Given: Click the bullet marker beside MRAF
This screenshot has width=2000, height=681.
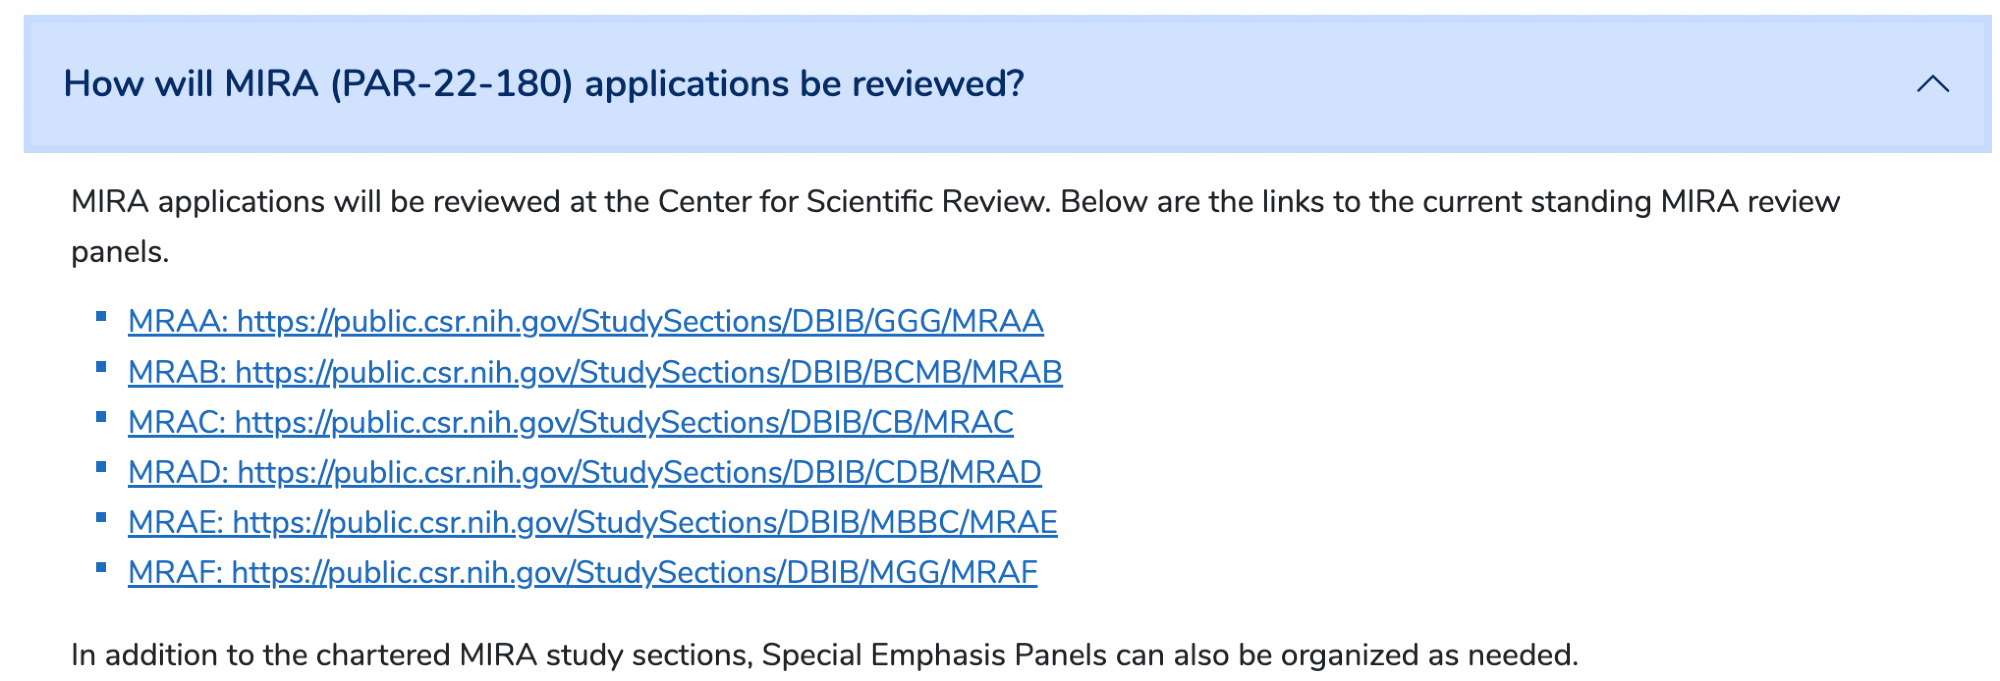Looking at the screenshot, I should pyautogui.click(x=101, y=567).
